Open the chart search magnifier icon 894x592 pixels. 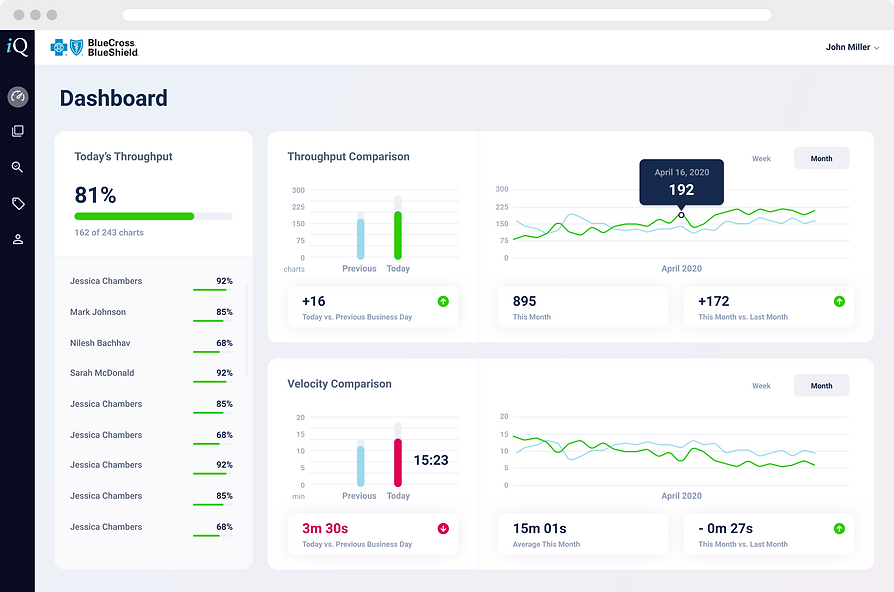pos(17,167)
